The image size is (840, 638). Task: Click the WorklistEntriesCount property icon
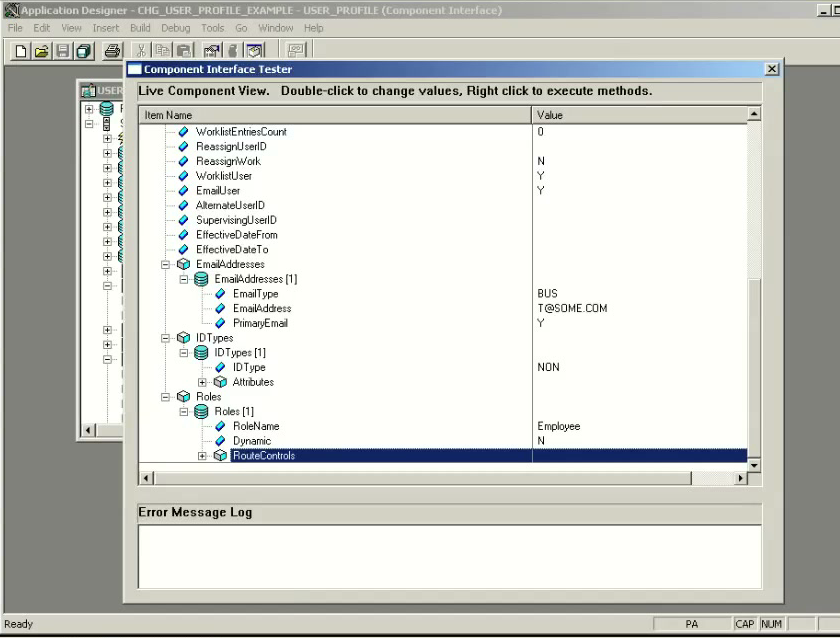click(183, 132)
